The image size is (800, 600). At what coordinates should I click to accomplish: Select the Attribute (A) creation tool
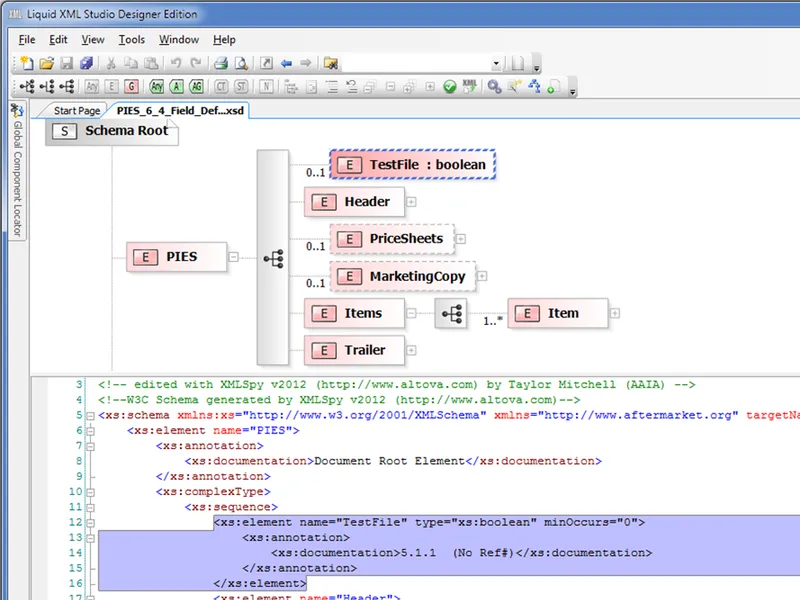tap(177, 86)
